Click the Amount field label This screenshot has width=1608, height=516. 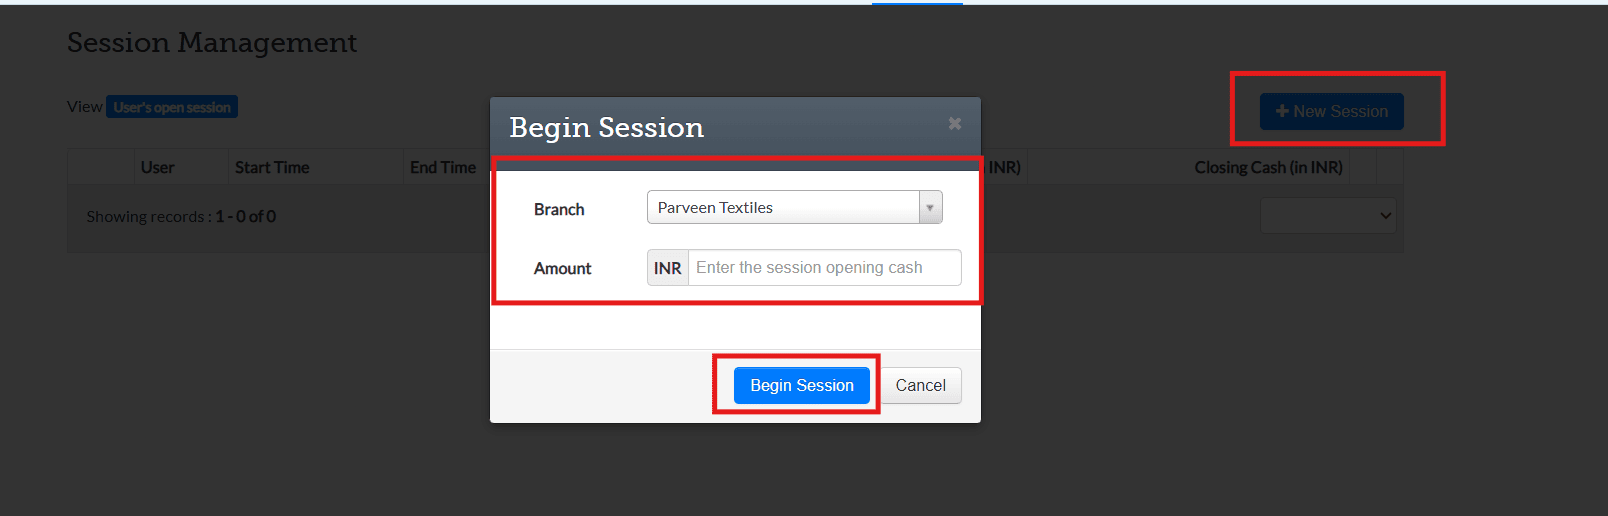pyautogui.click(x=562, y=268)
